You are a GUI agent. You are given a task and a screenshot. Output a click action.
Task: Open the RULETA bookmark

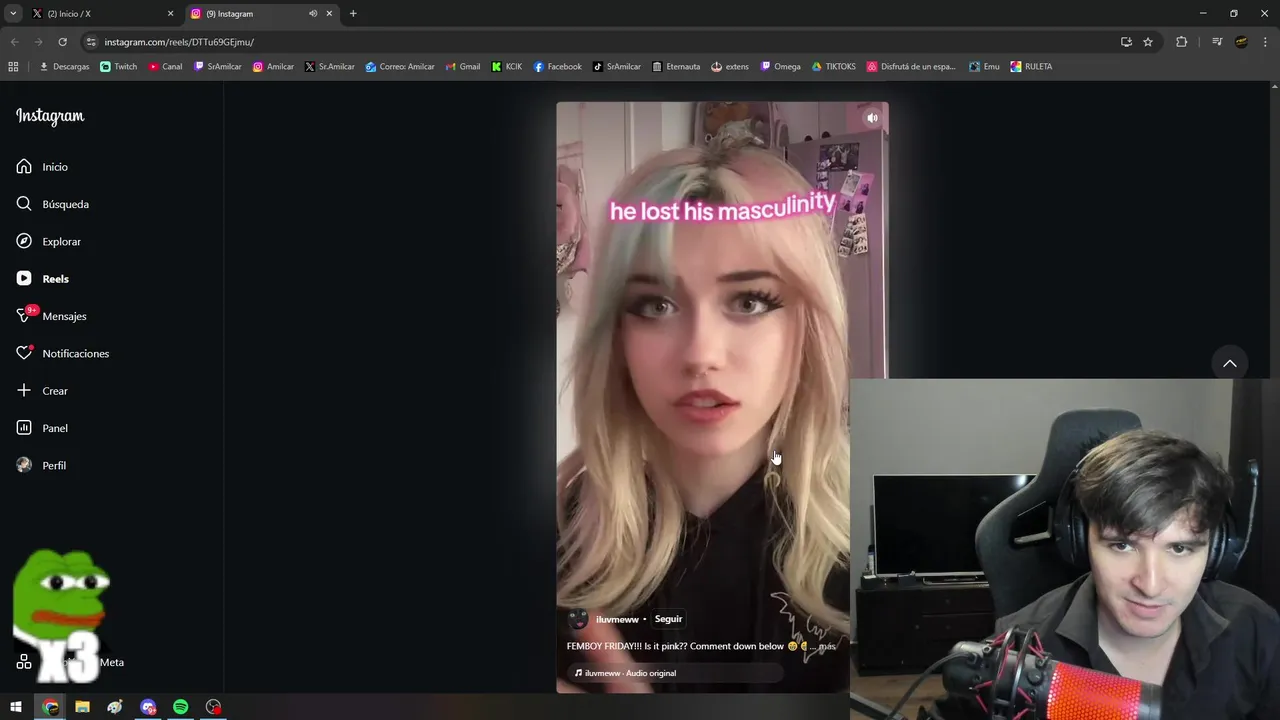coord(1031,67)
